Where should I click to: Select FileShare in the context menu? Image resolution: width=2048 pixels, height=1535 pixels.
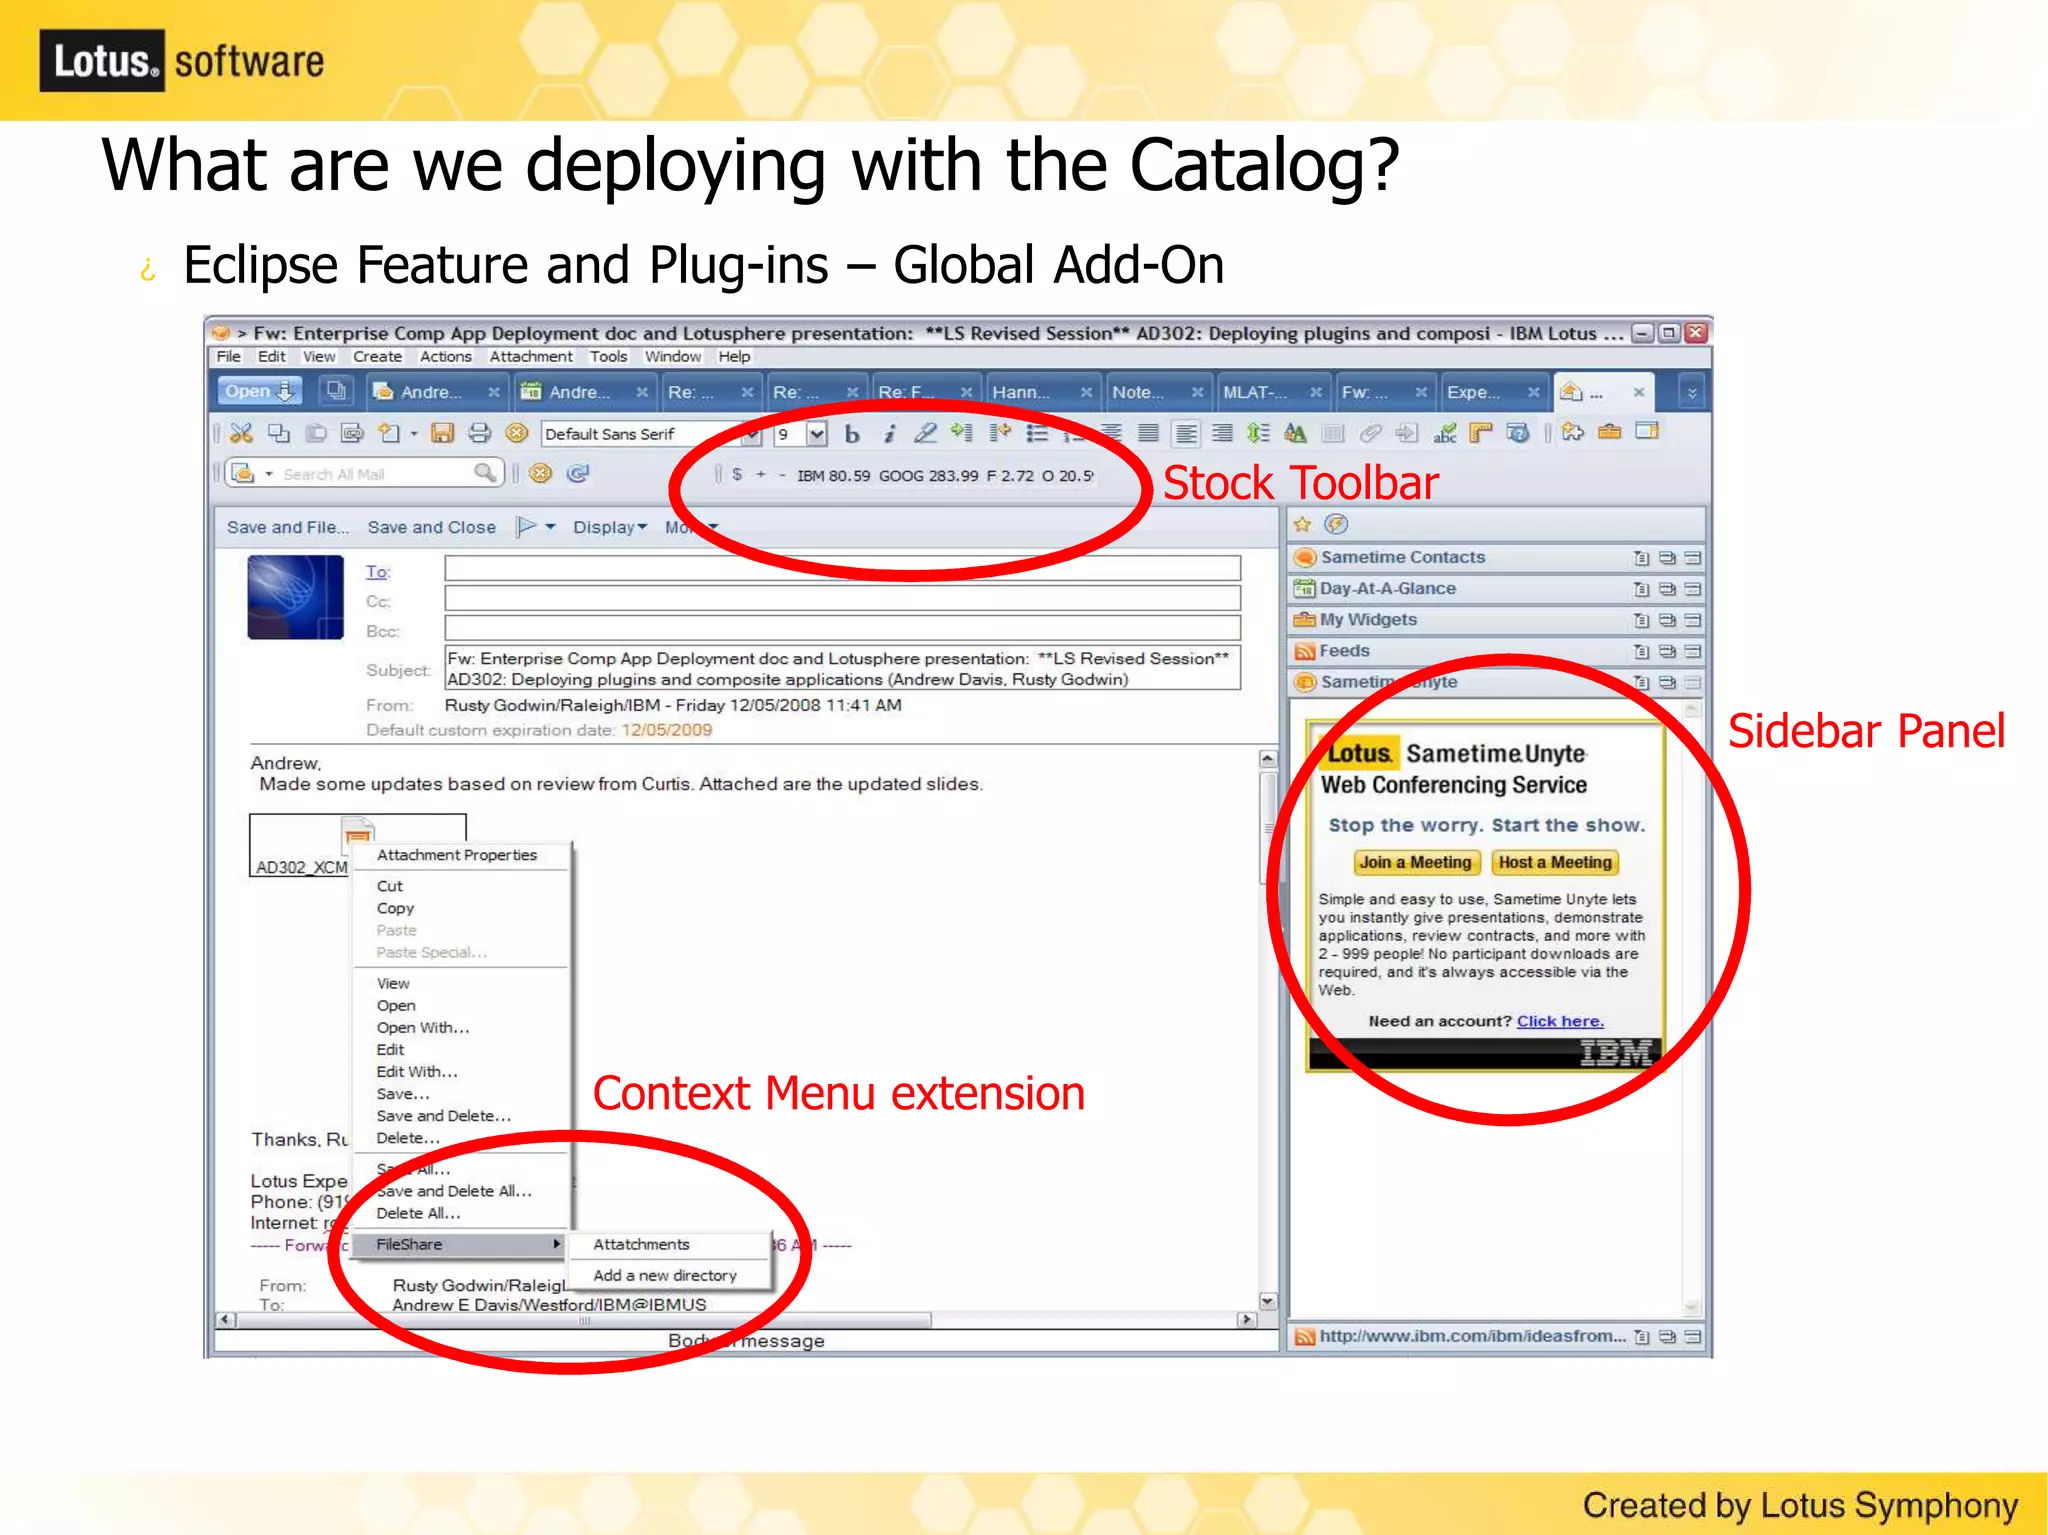(x=410, y=1244)
